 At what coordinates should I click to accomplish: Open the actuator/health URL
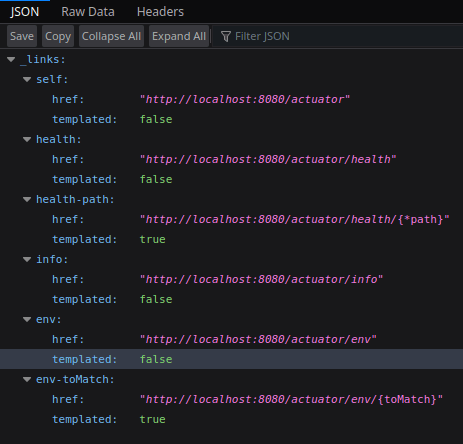pos(268,159)
